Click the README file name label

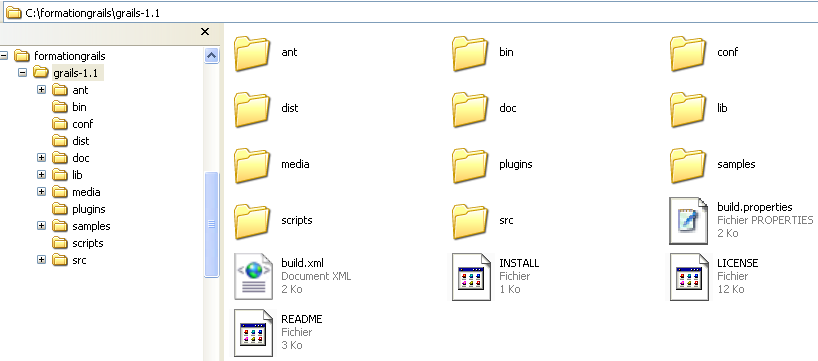pyautogui.click(x=302, y=319)
